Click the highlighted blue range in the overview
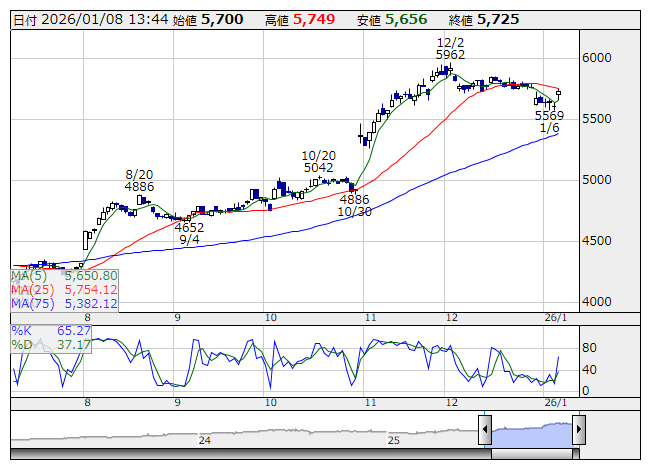Screen dimensions: 653x470 (531, 432)
